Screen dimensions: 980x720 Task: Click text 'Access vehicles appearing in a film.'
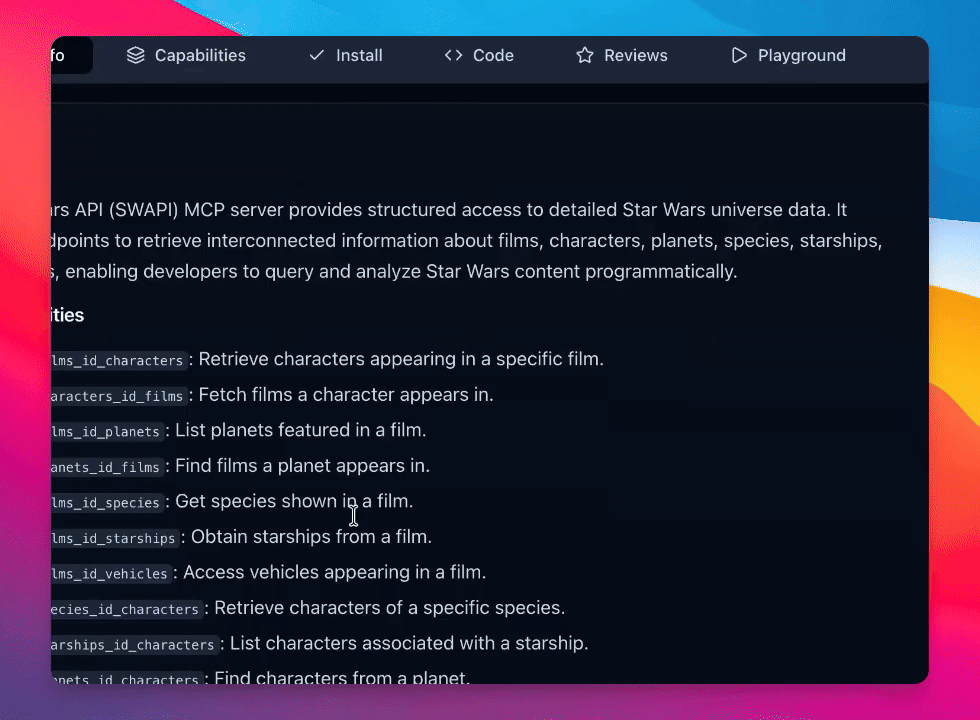[x=334, y=573]
